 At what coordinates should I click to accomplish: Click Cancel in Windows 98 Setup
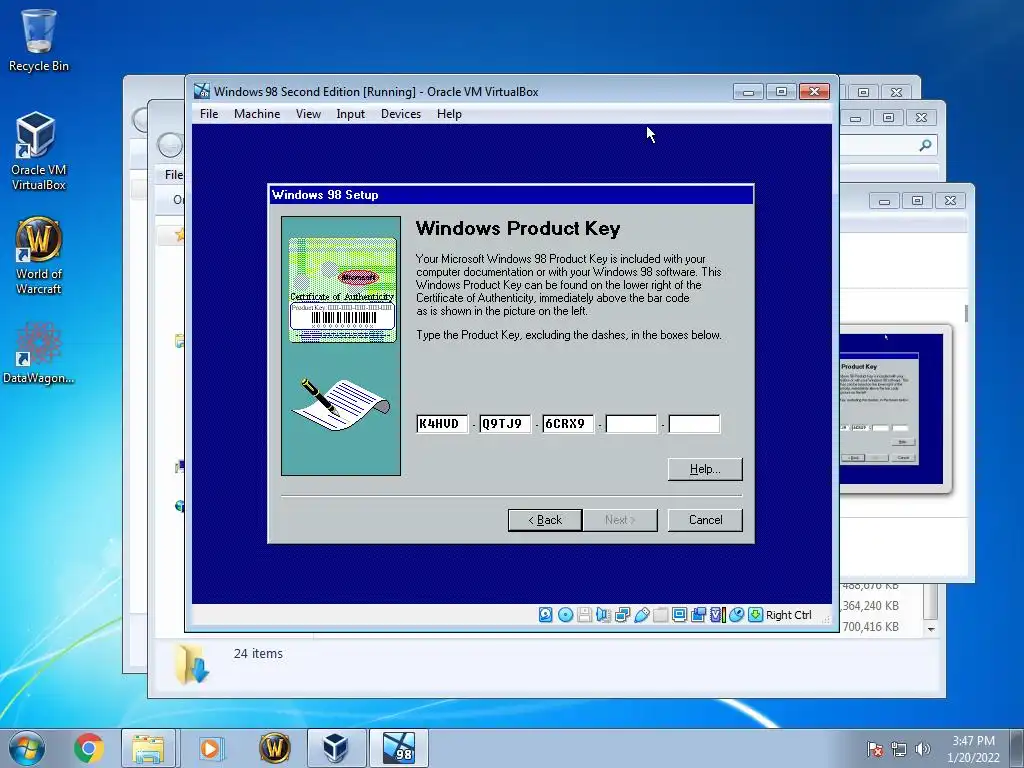click(705, 520)
